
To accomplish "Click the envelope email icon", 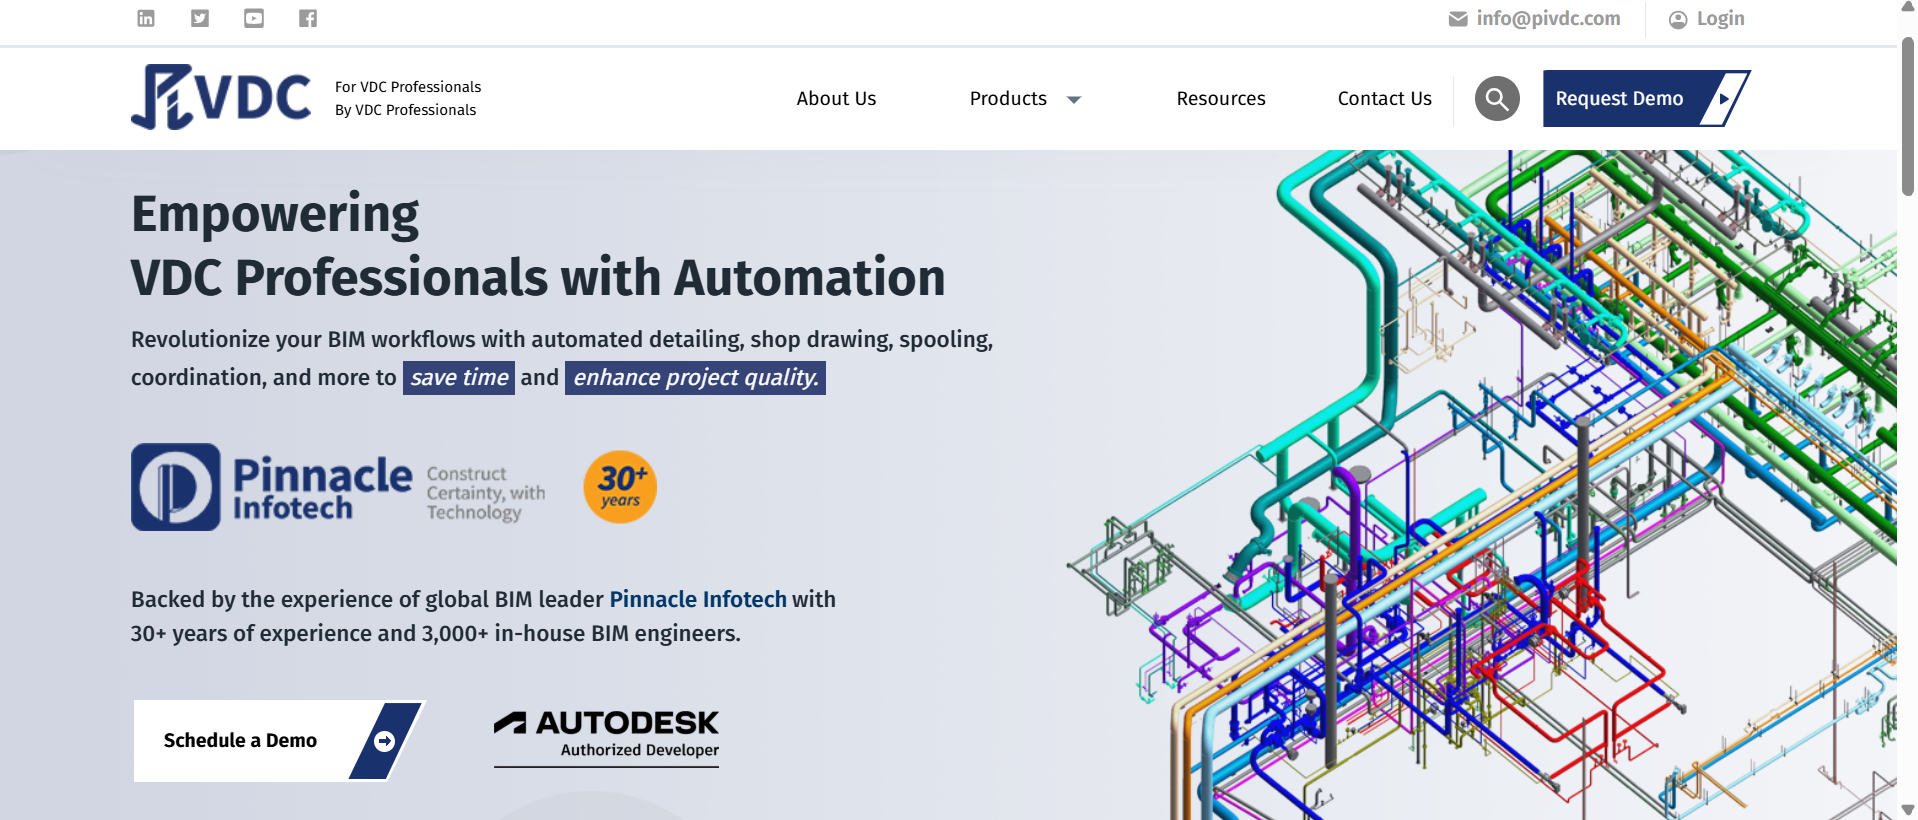I will point(1458,19).
